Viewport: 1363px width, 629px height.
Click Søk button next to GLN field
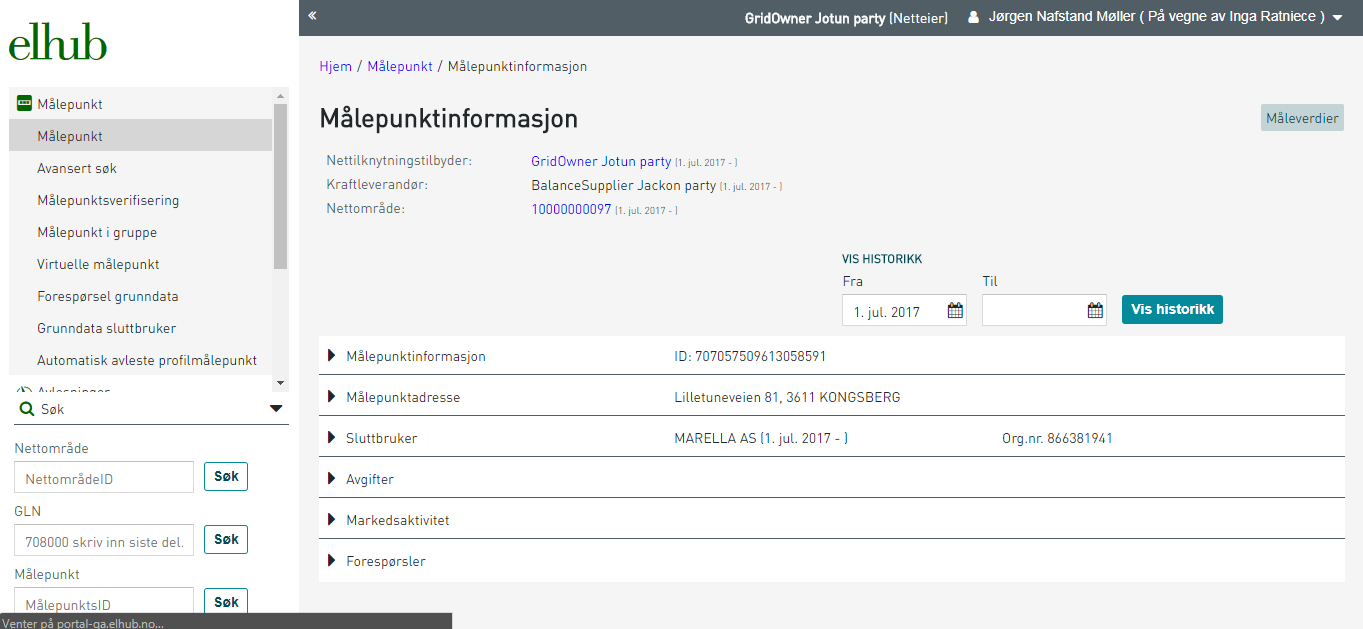pyautogui.click(x=226, y=540)
